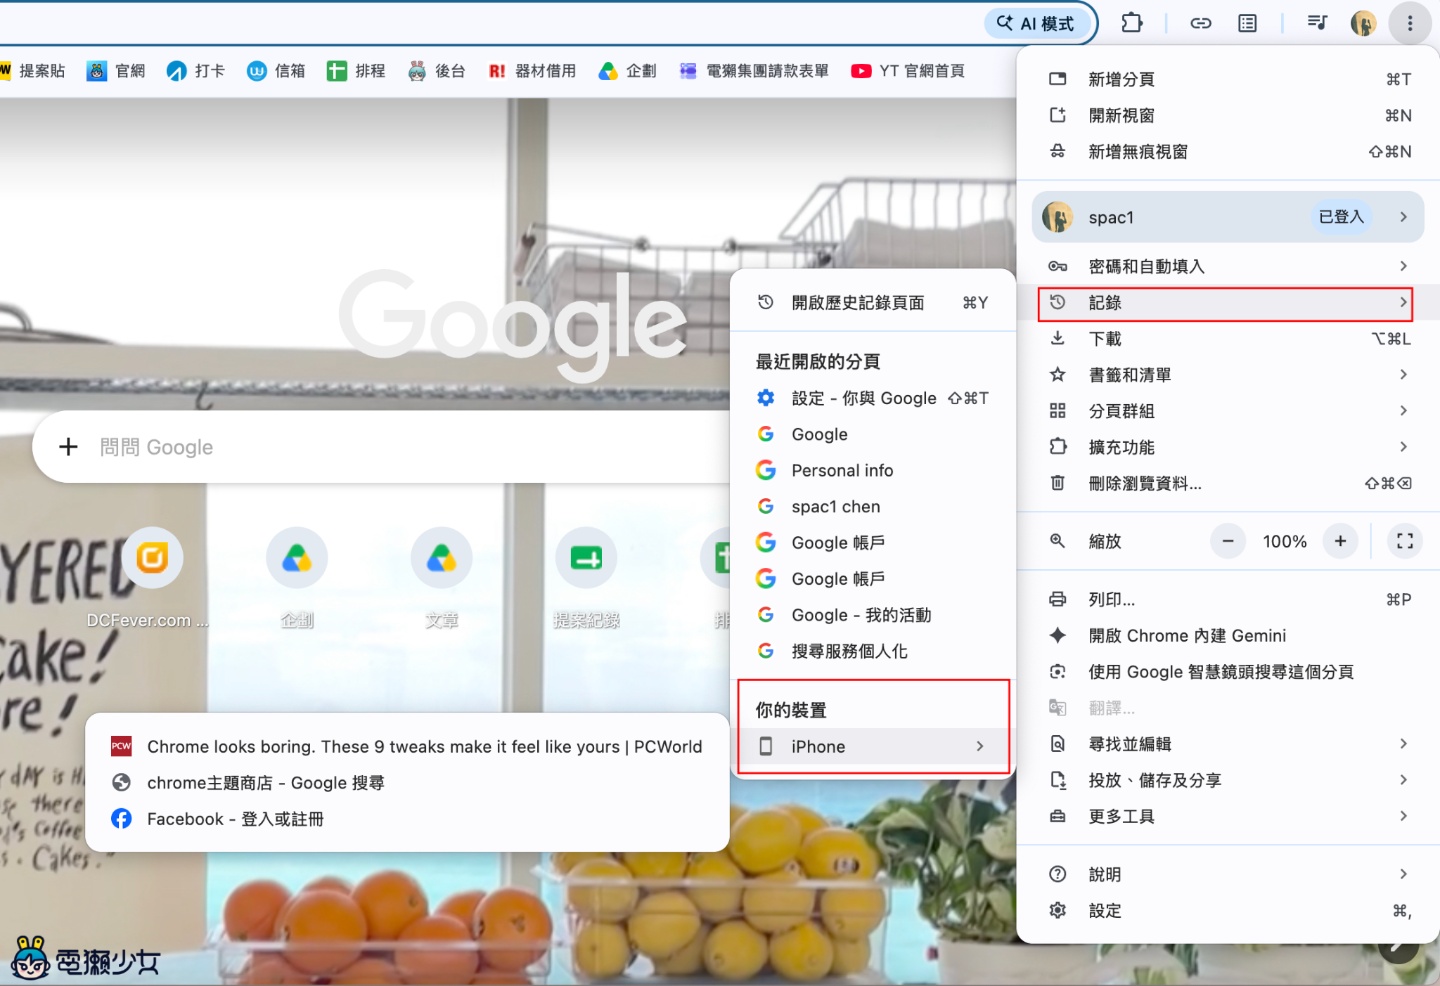Open the 文章 shortcut tile

point(442,578)
